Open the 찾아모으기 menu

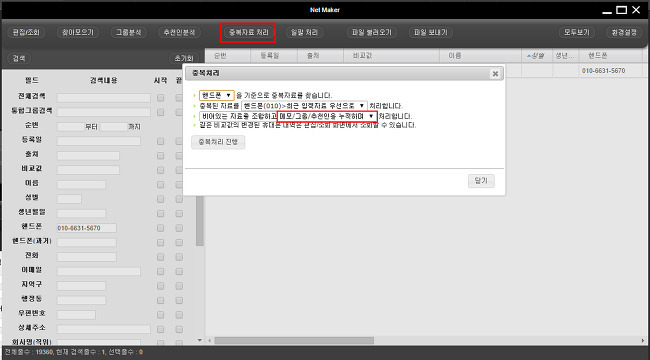pyautogui.click(x=78, y=32)
